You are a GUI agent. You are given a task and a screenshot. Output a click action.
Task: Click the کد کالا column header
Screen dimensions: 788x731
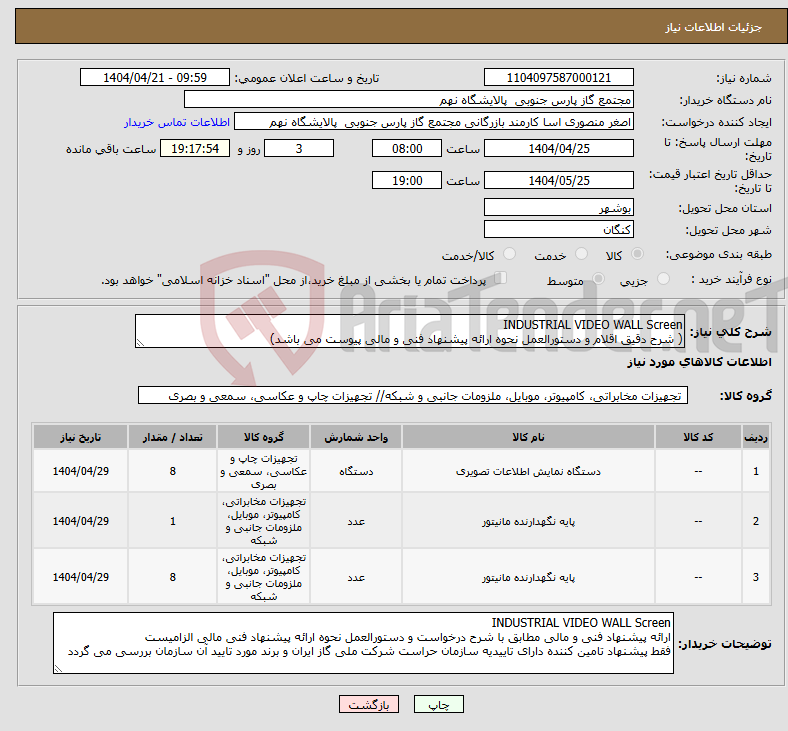(x=698, y=437)
